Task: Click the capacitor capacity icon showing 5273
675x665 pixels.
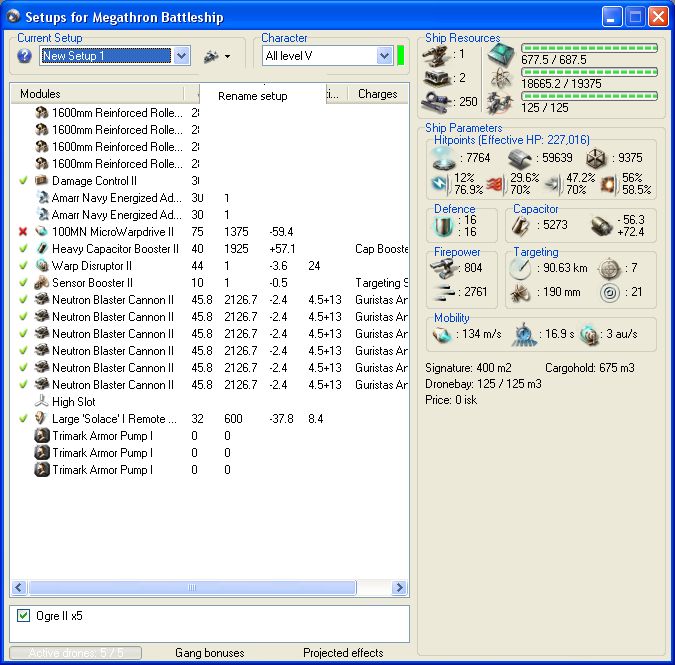Action: (521, 226)
